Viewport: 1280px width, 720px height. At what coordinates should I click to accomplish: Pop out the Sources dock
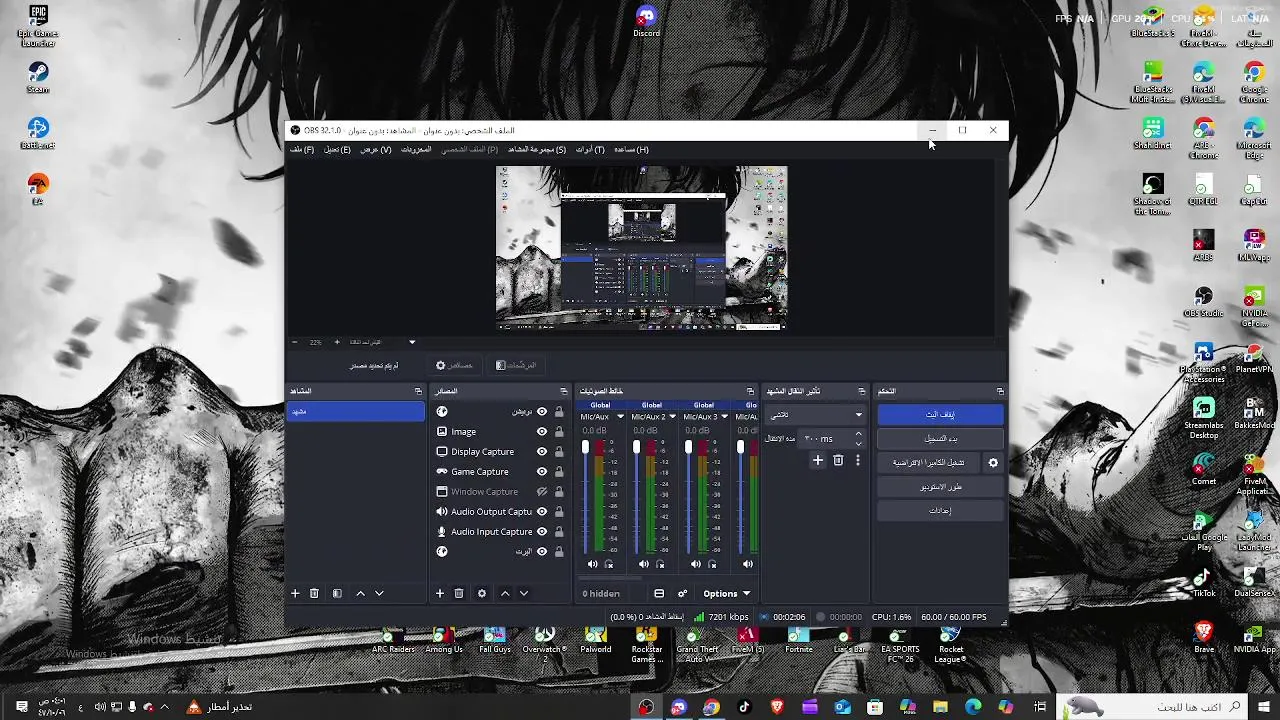(x=563, y=391)
